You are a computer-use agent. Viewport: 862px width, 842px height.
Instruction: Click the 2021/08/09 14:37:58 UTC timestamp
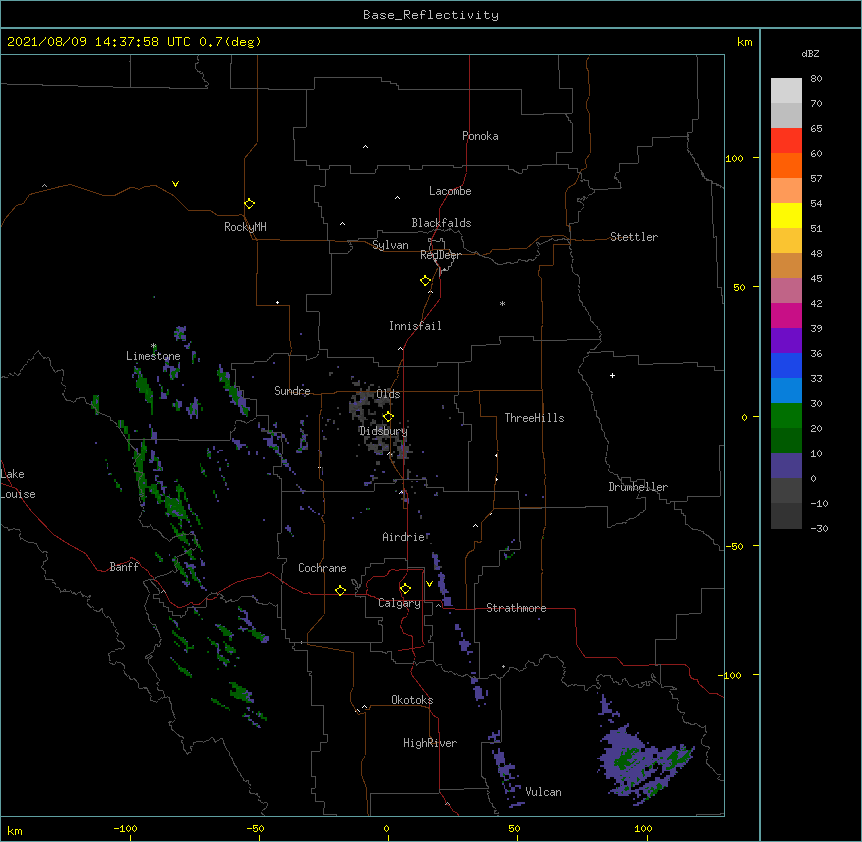point(99,42)
